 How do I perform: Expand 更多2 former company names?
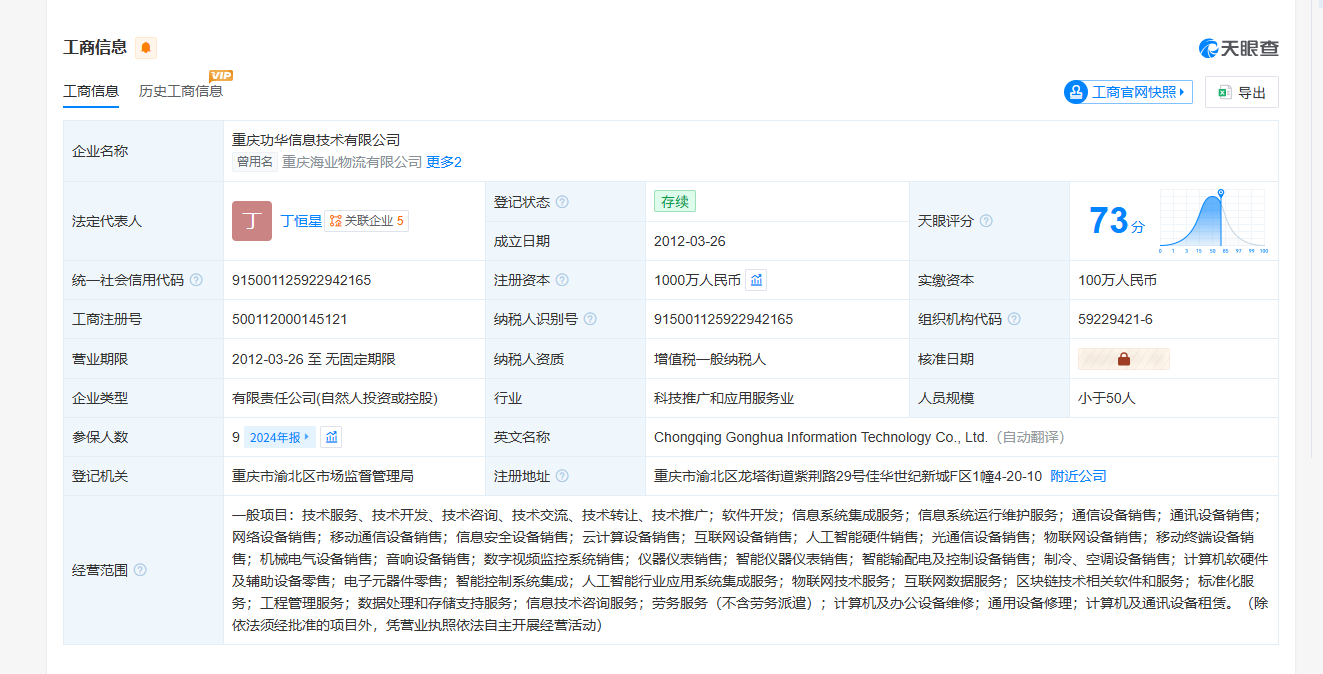pos(444,162)
